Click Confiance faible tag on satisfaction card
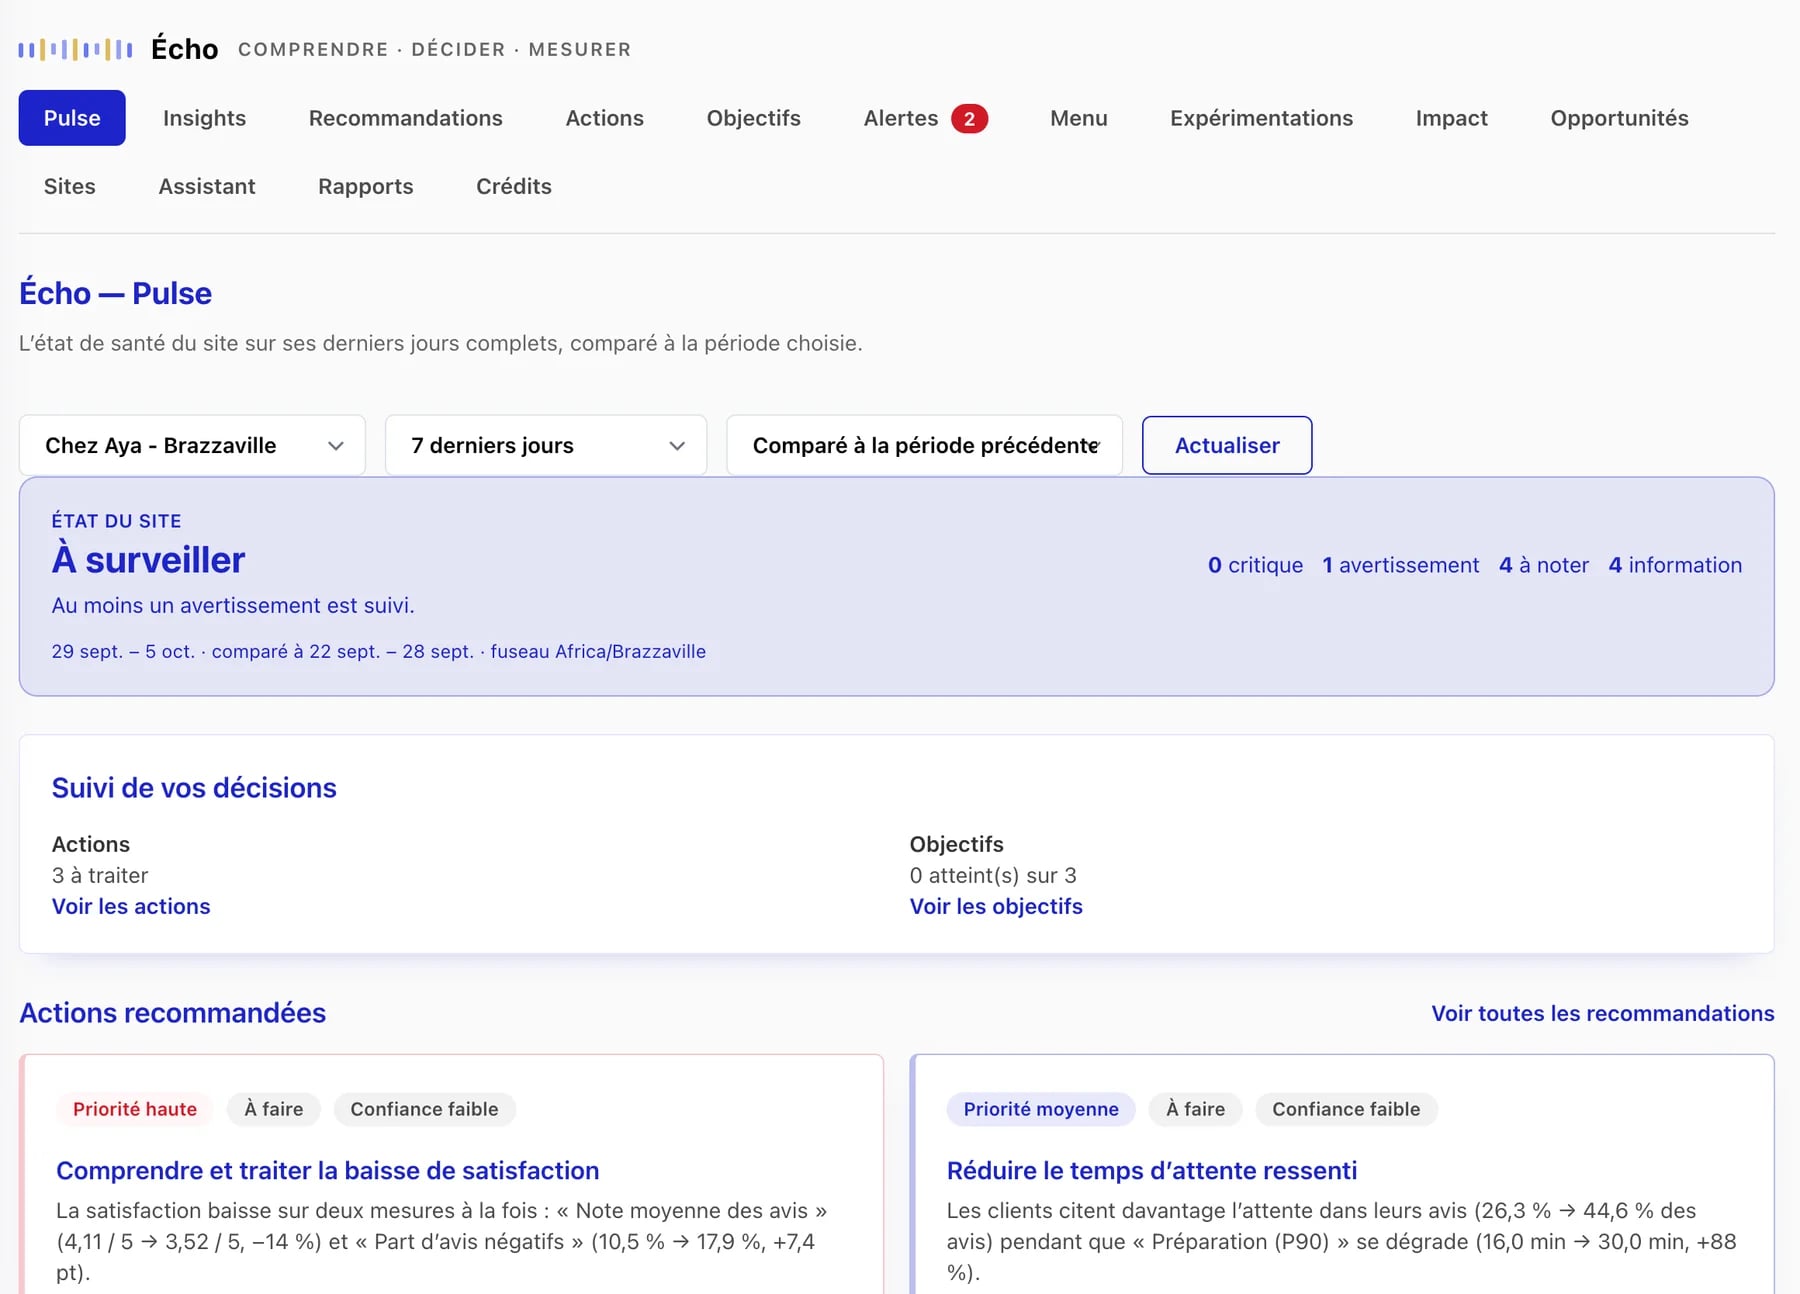The width and height of the screenshot is (1800, 1294). click(x=424, y=1109)
